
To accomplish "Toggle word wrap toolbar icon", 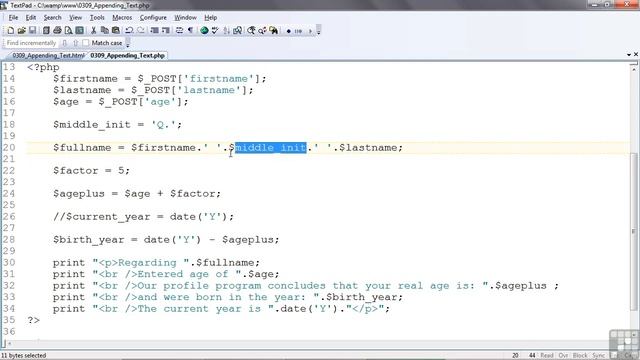I will (x=179, y=31).
